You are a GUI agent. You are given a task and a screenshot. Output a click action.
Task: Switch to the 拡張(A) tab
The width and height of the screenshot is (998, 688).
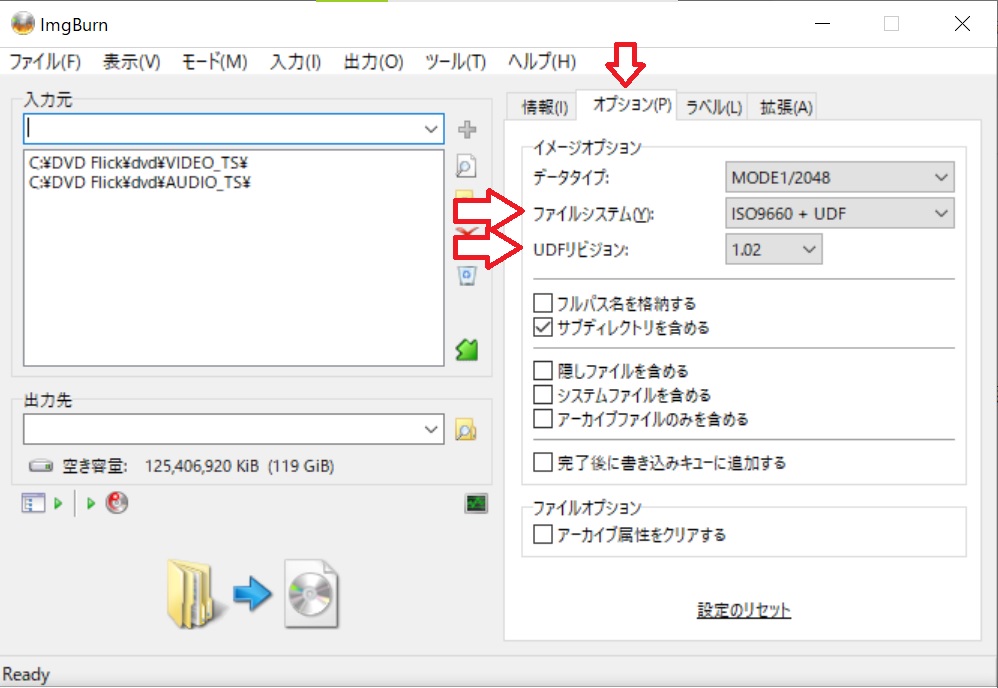[786, 107]
